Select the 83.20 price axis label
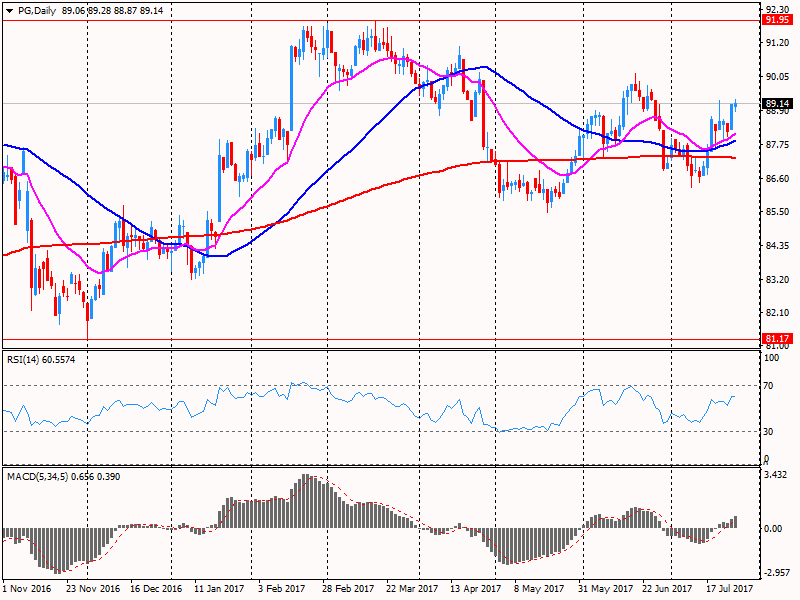Viewport: 800px width, 600px height. click(777, 280)
